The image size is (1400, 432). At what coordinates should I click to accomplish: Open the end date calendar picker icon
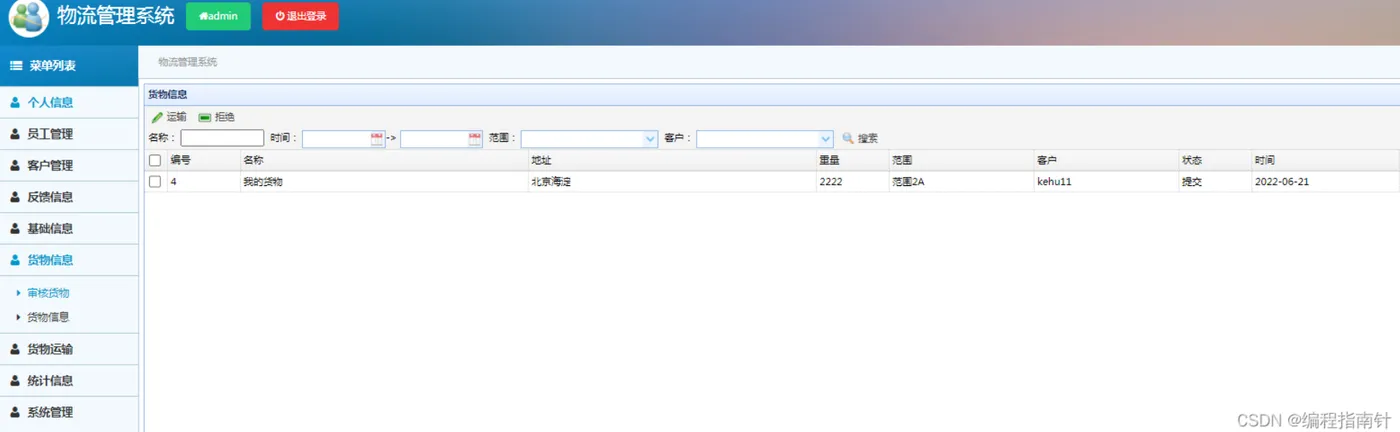475,139
